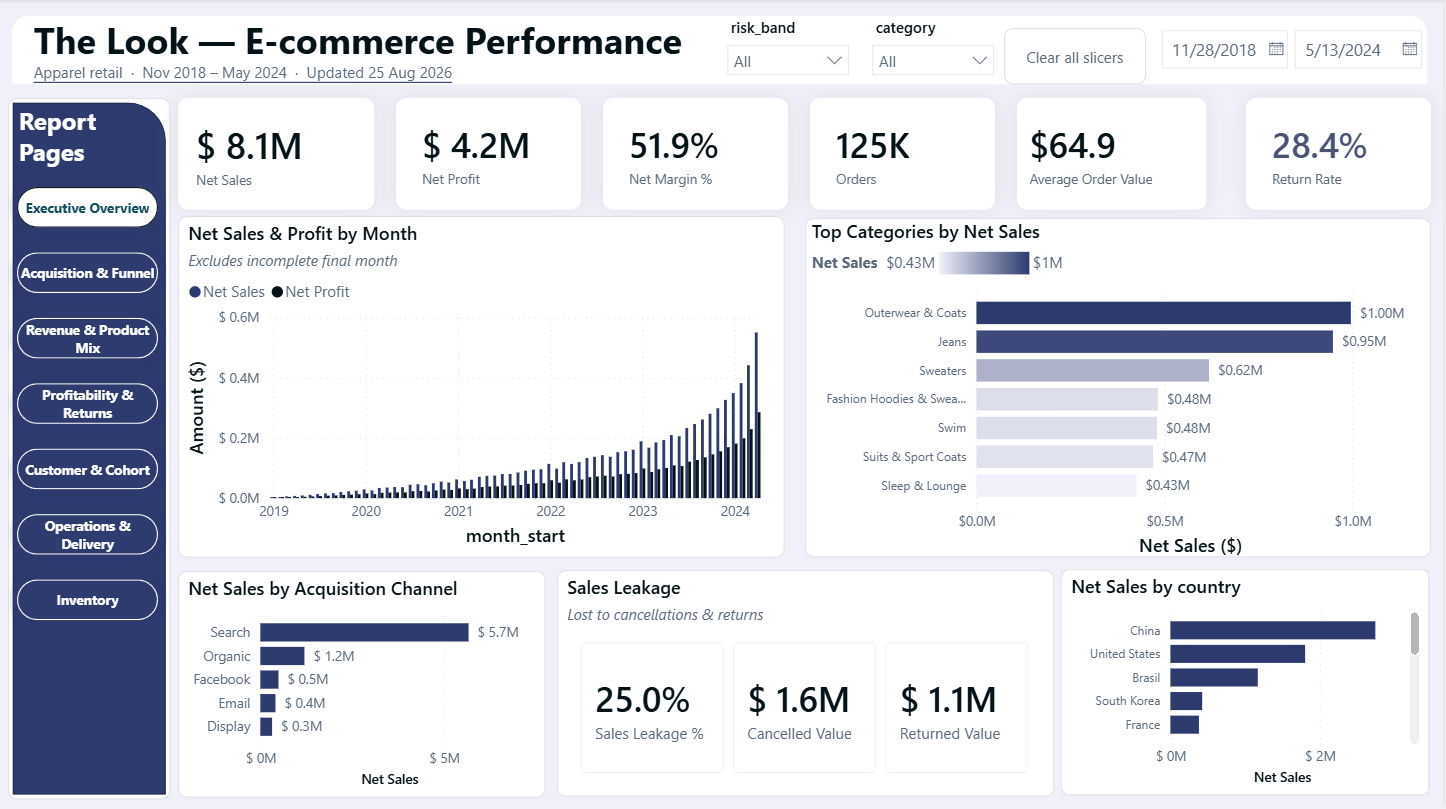Select the Search bar in Acquisition Channel chart
Viewport: 1446px width, 809px height.
(364, 632)
